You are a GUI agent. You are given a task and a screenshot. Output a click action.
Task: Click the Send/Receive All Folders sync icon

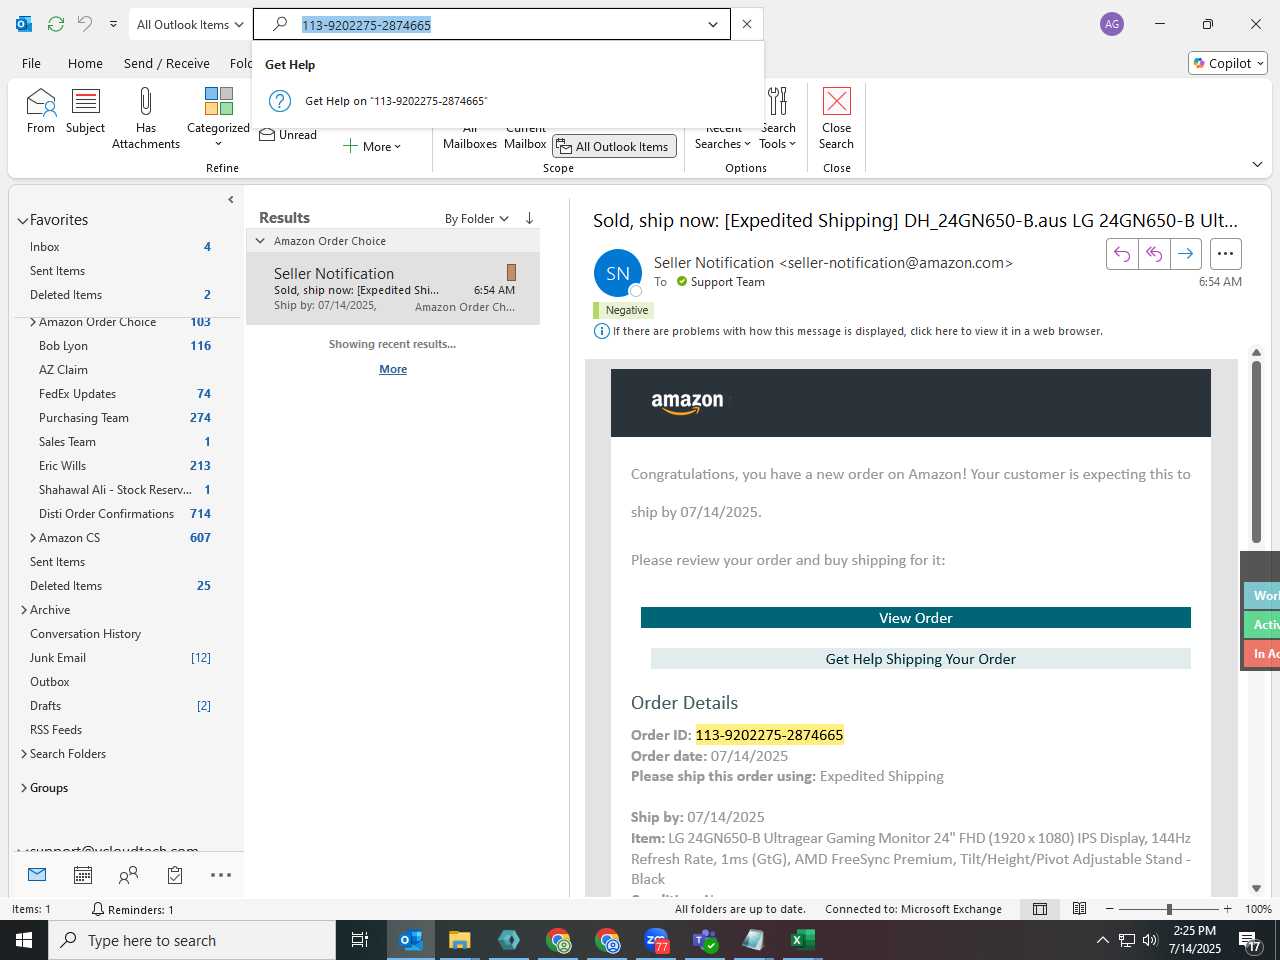point(56,24)
